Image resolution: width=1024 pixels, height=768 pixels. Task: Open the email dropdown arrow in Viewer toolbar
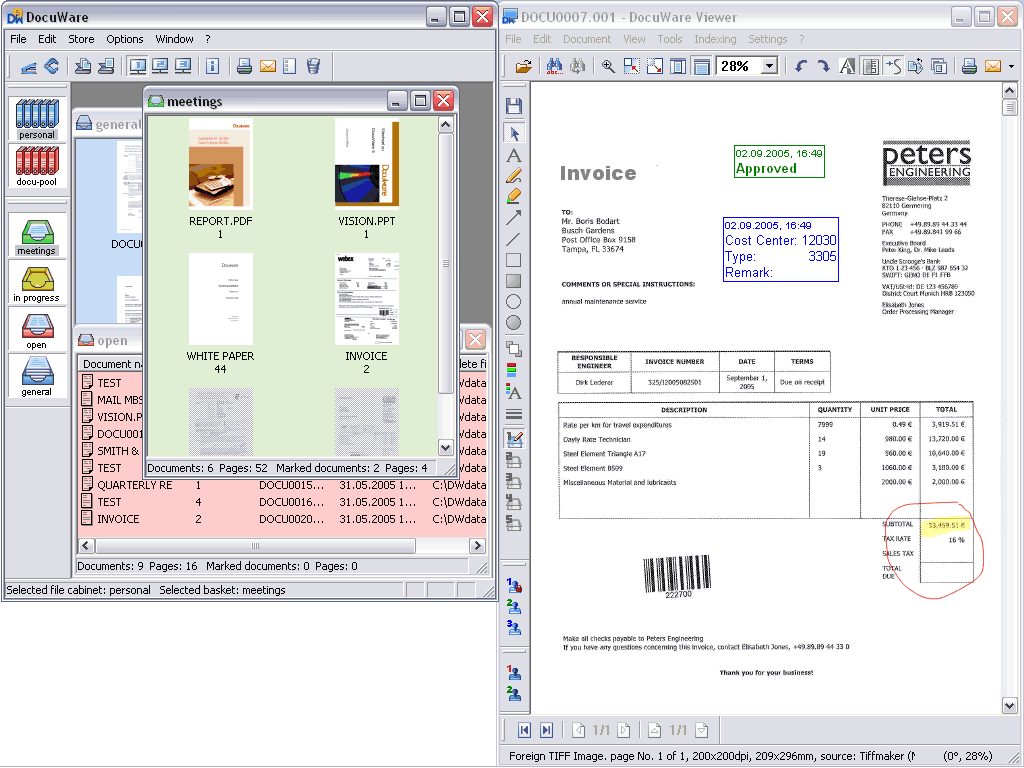click(x=1012, y=67)
